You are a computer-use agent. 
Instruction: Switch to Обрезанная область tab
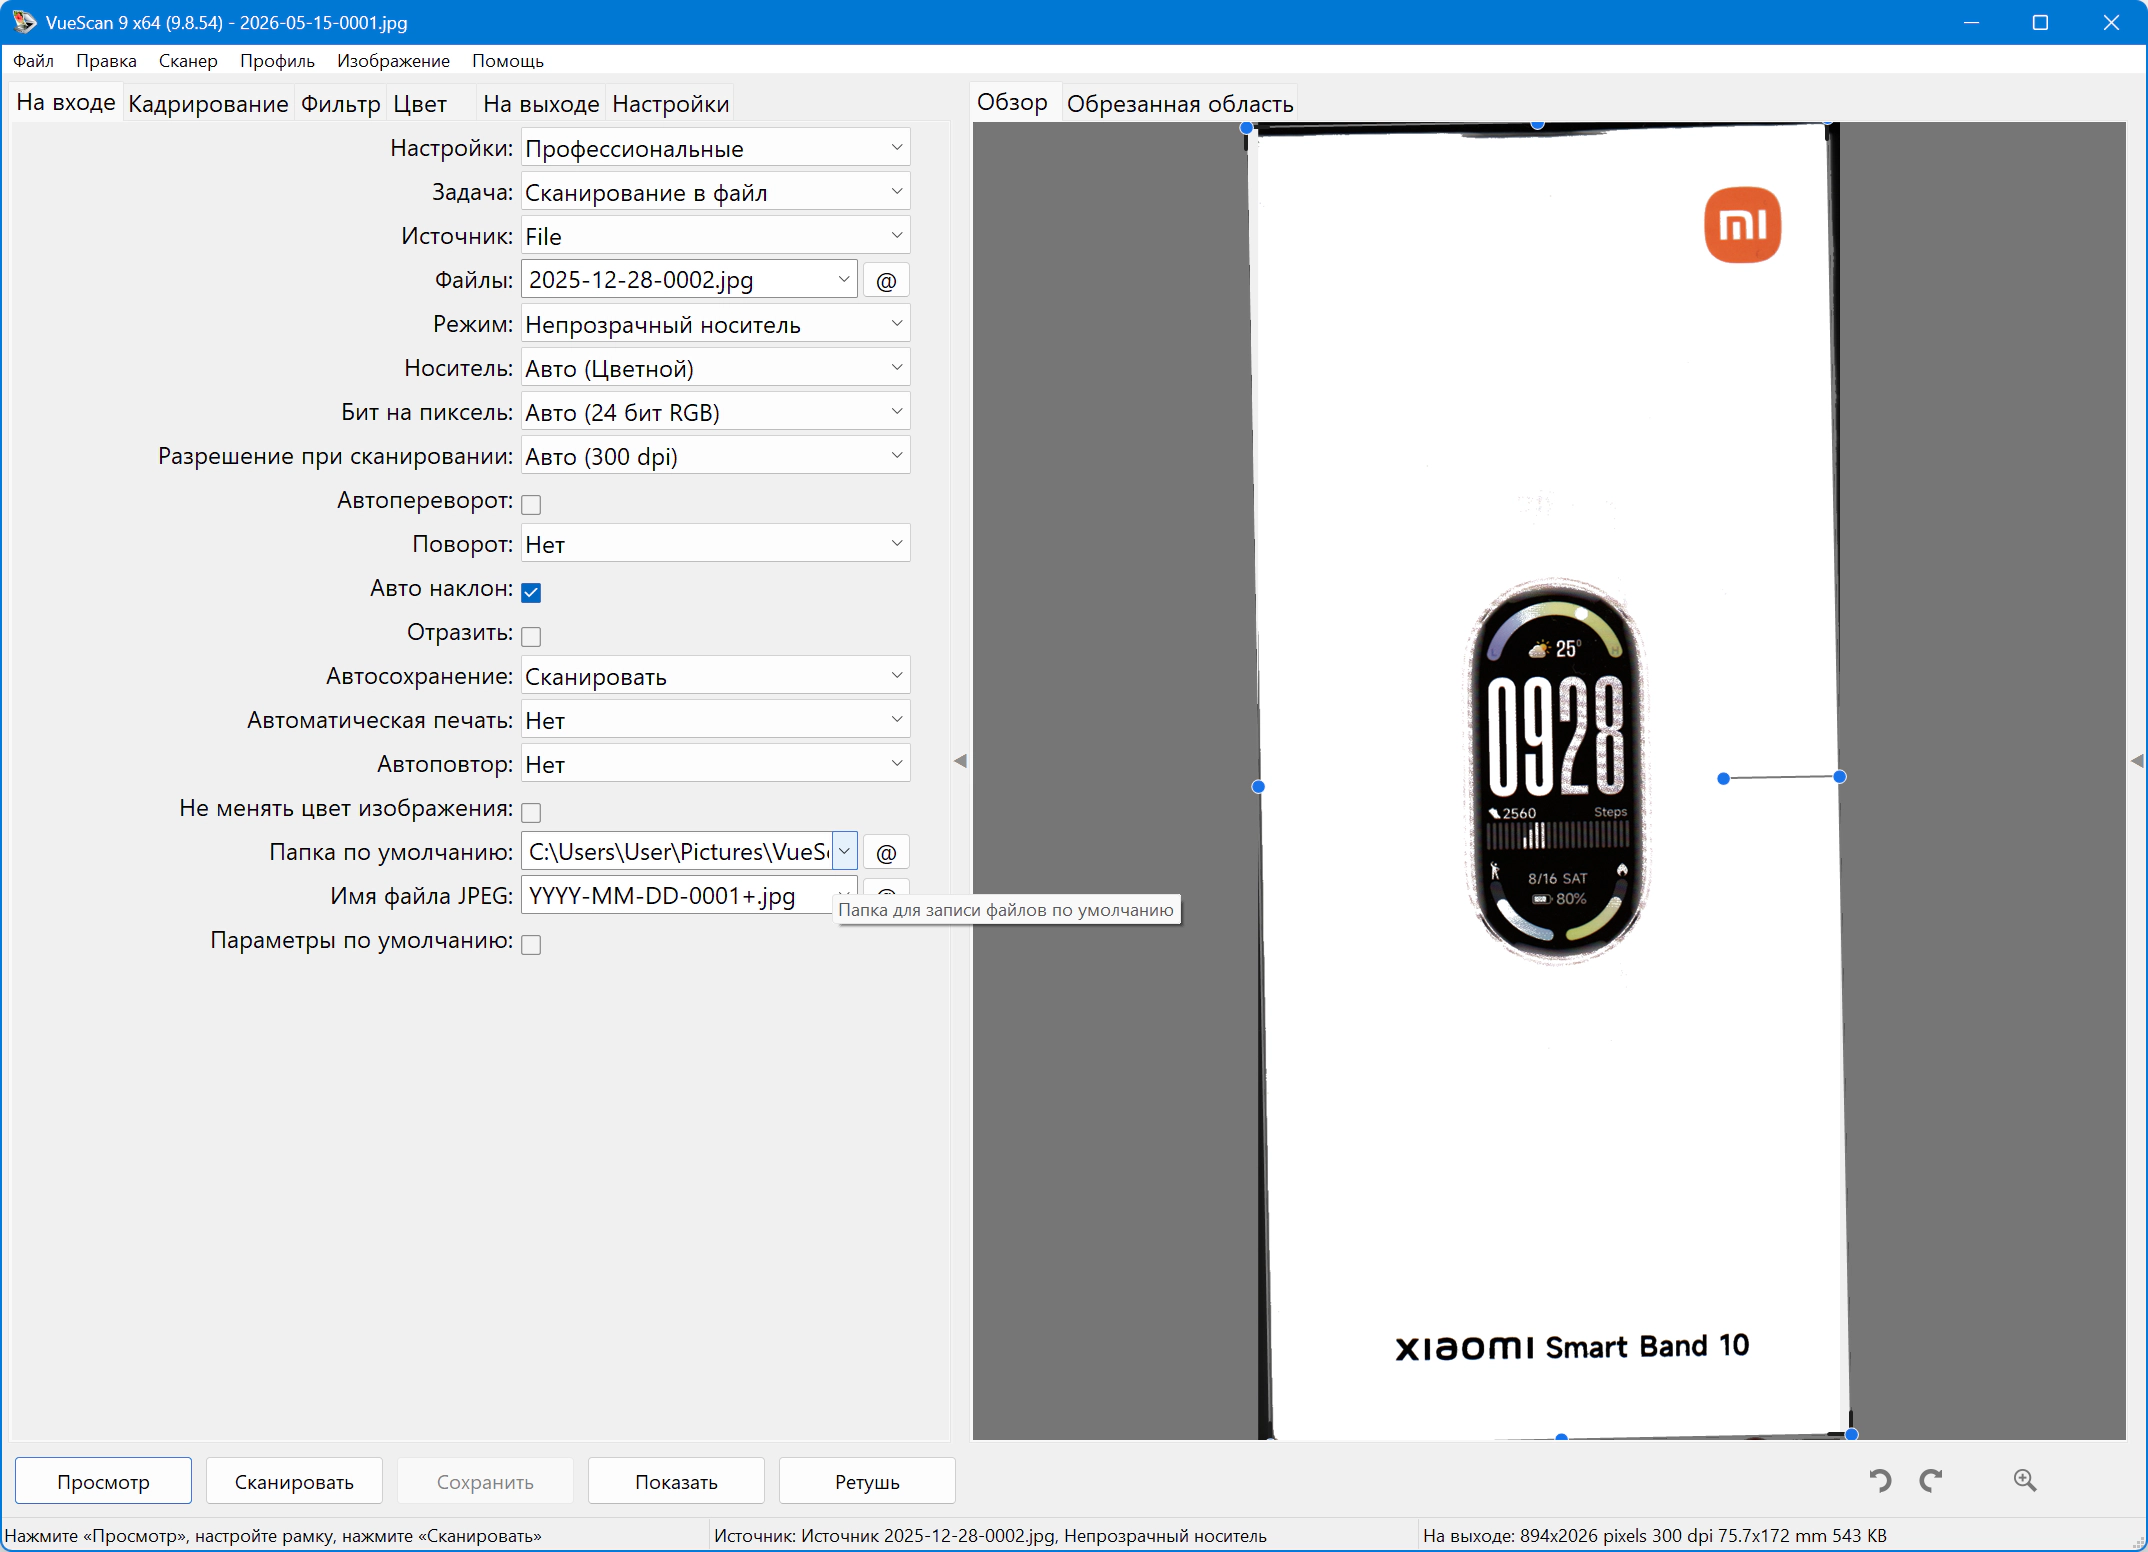tap(1180, 104)
